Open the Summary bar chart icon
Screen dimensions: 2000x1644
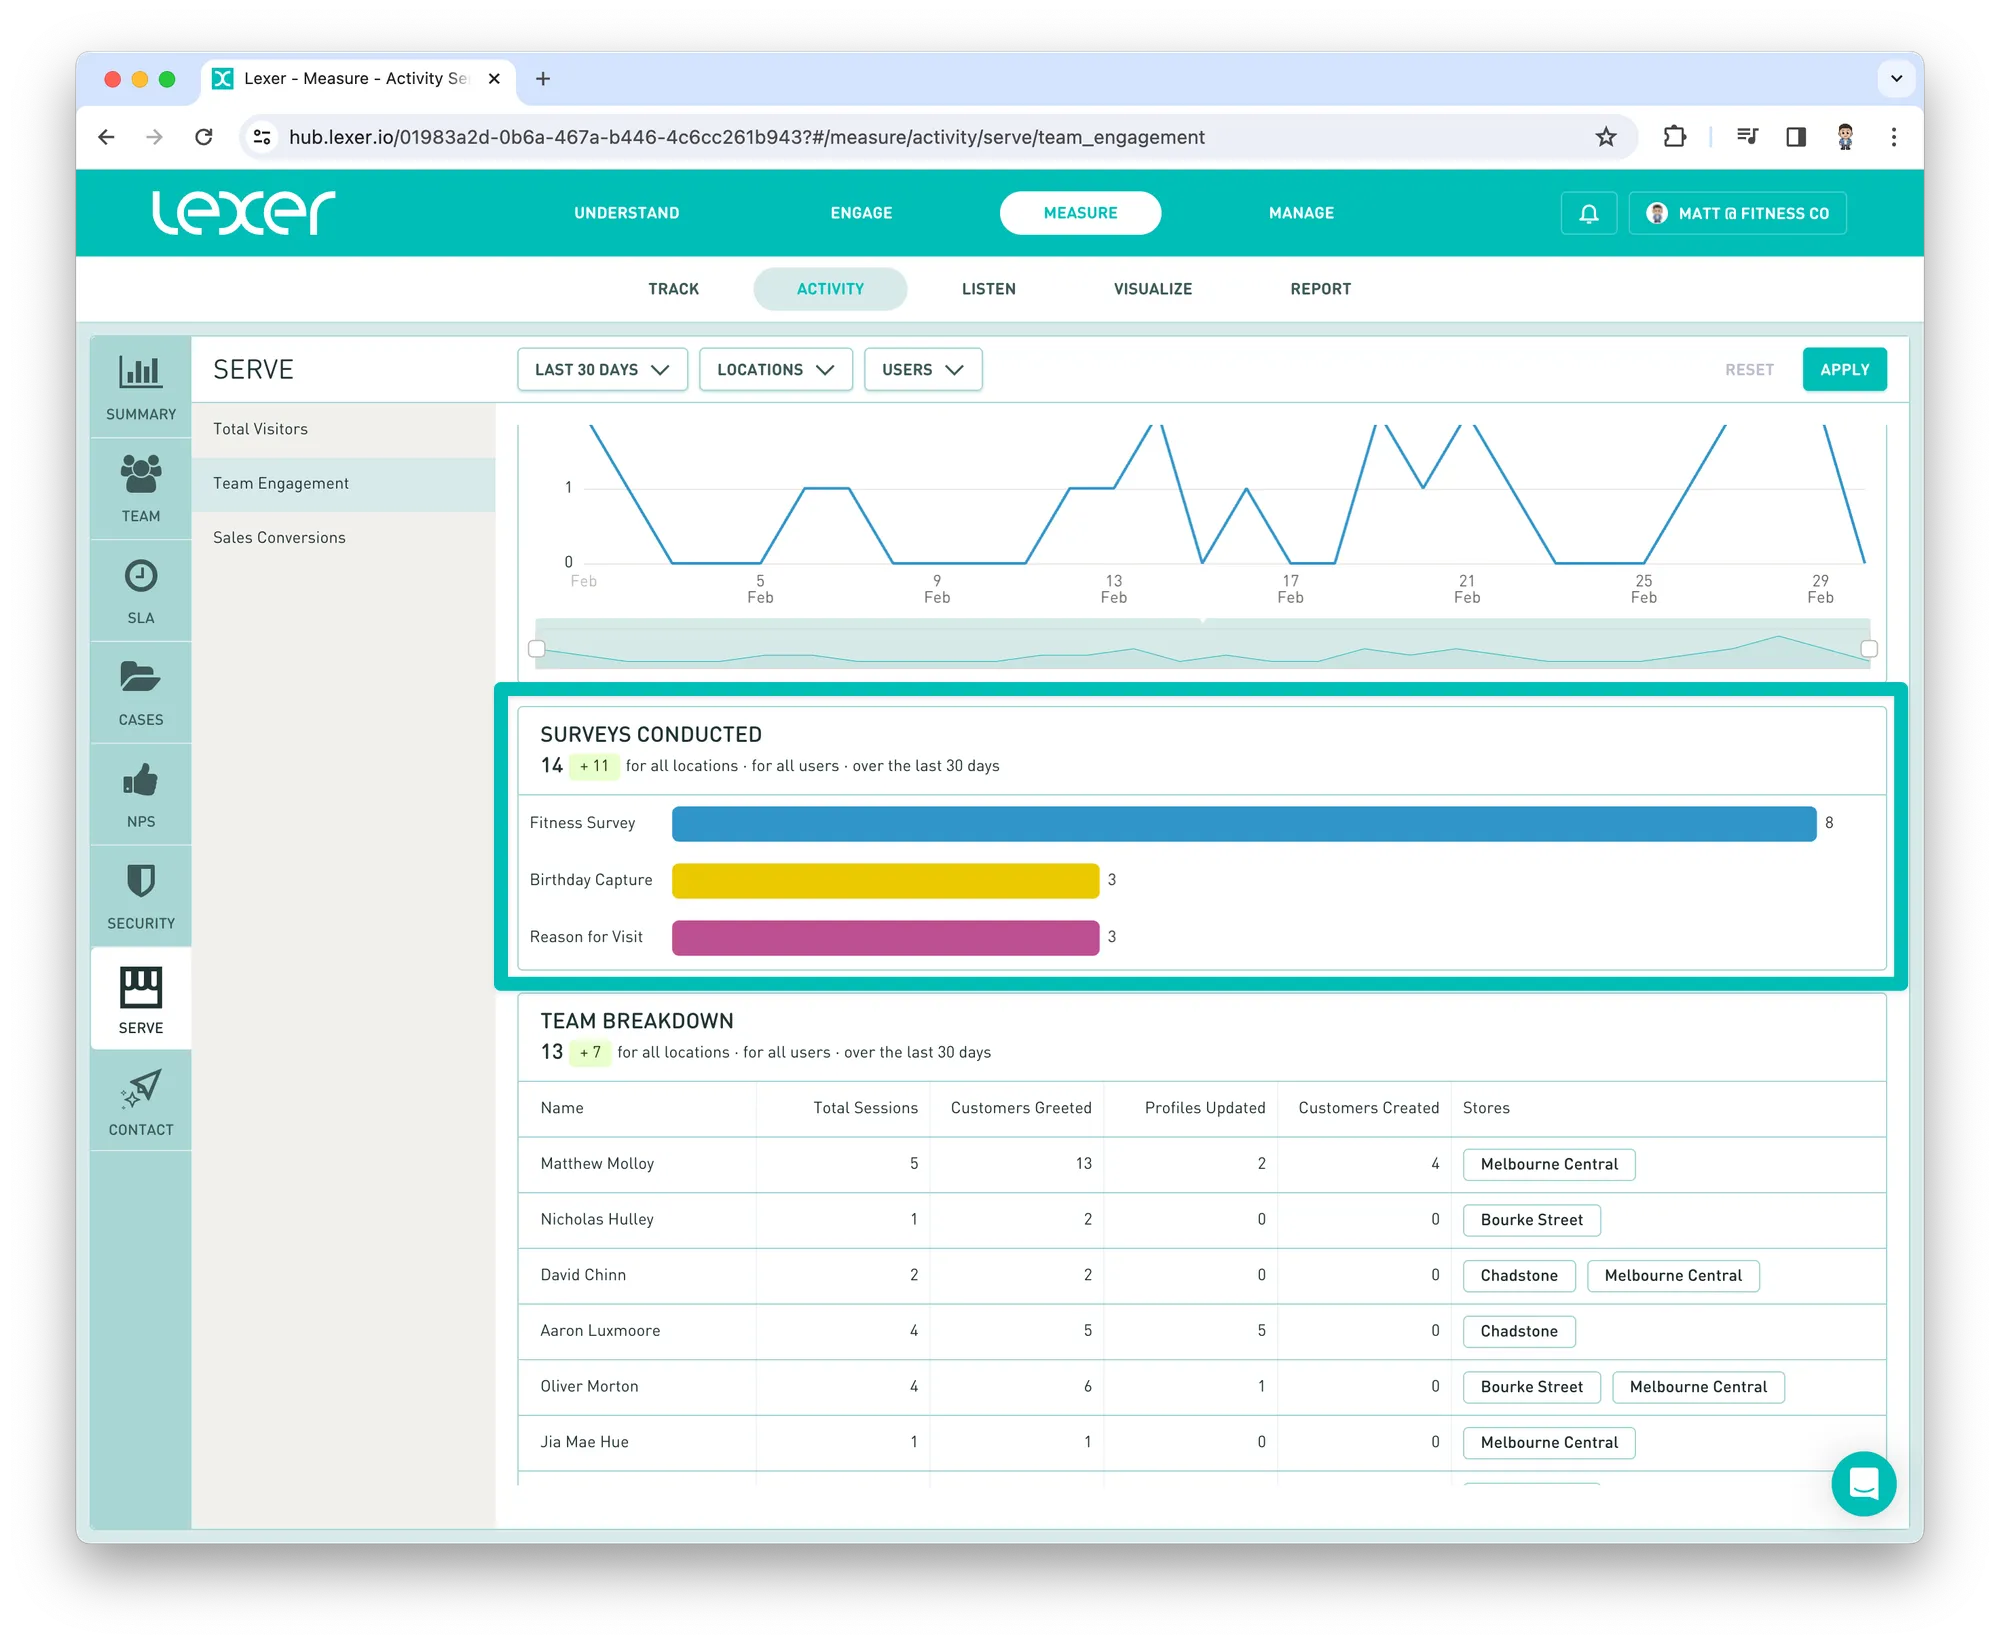[140, 373]
